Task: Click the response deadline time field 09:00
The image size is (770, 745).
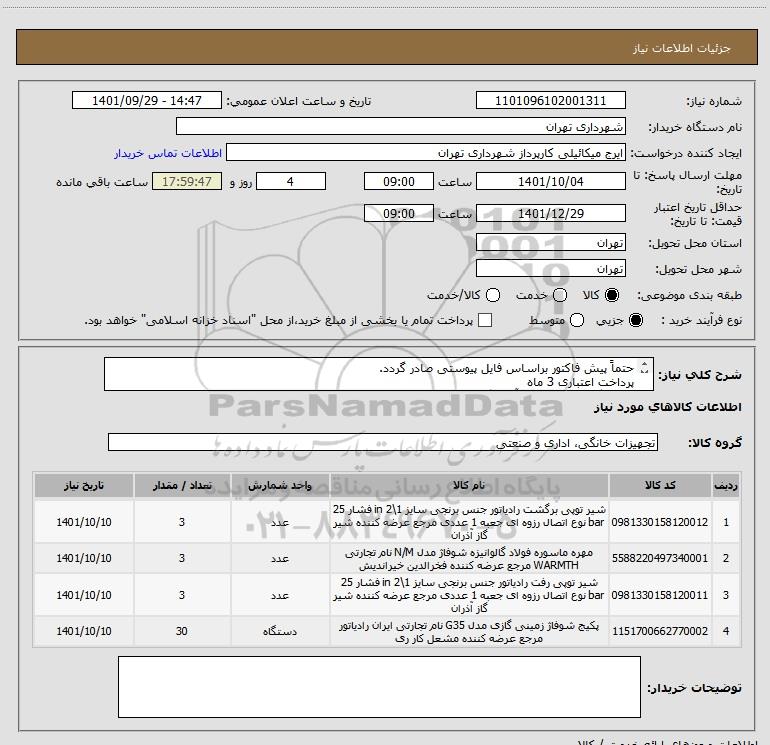Action: tap(399, 181)
